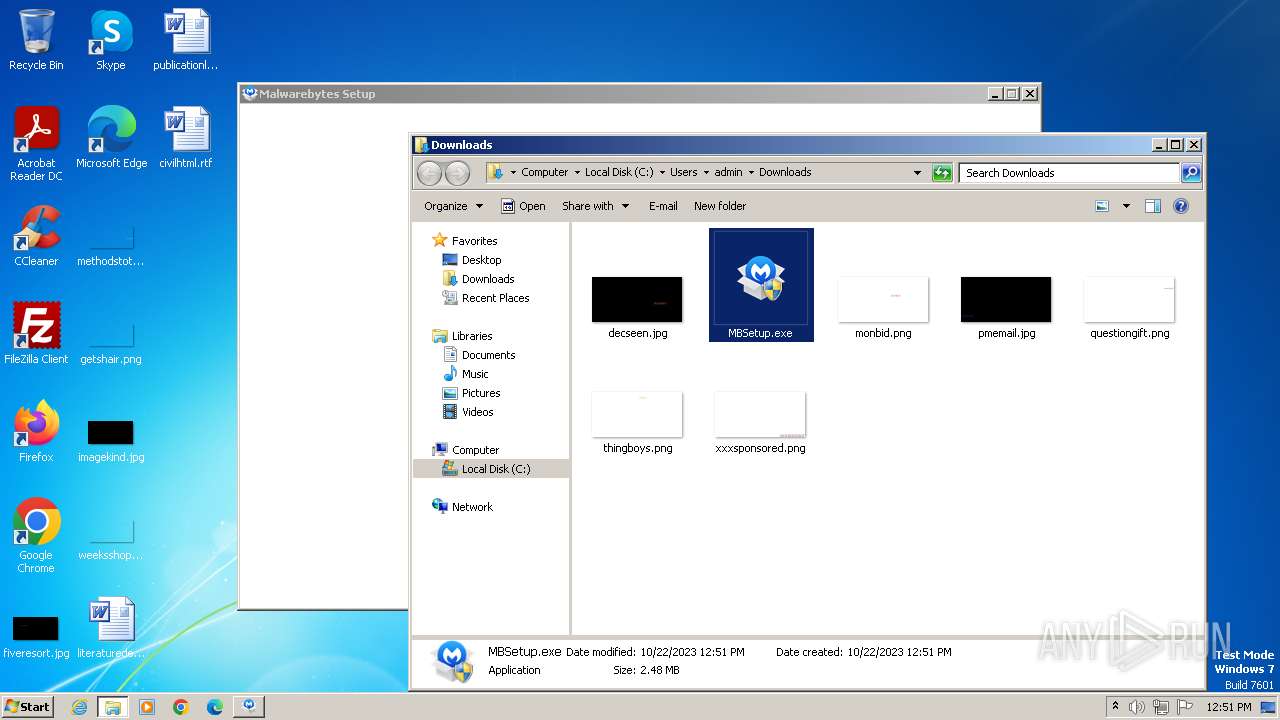This screenshot has height=720, width=1280.
Task: Open the civilhtml.rtf desktop file
Action: click(x=186, y=138)
